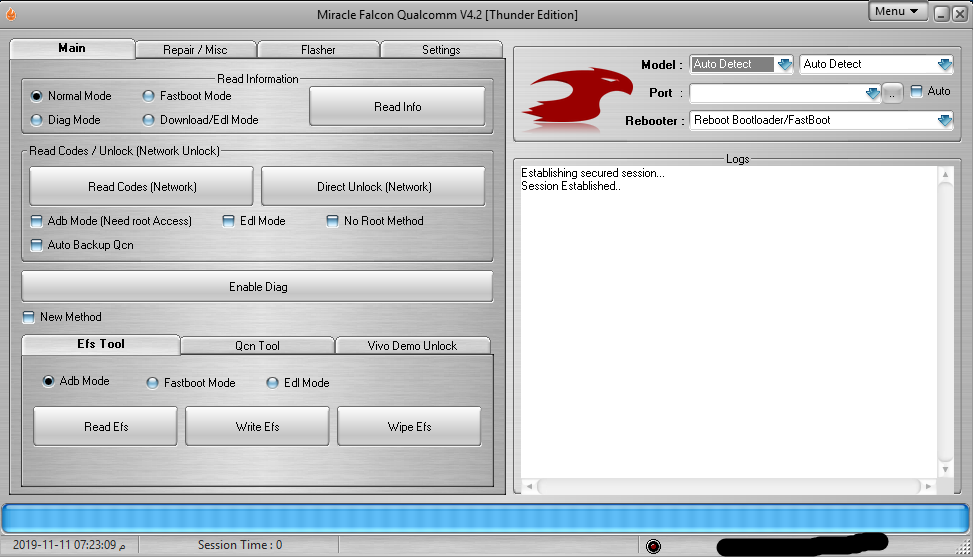Click the Write Efs button

258,427
